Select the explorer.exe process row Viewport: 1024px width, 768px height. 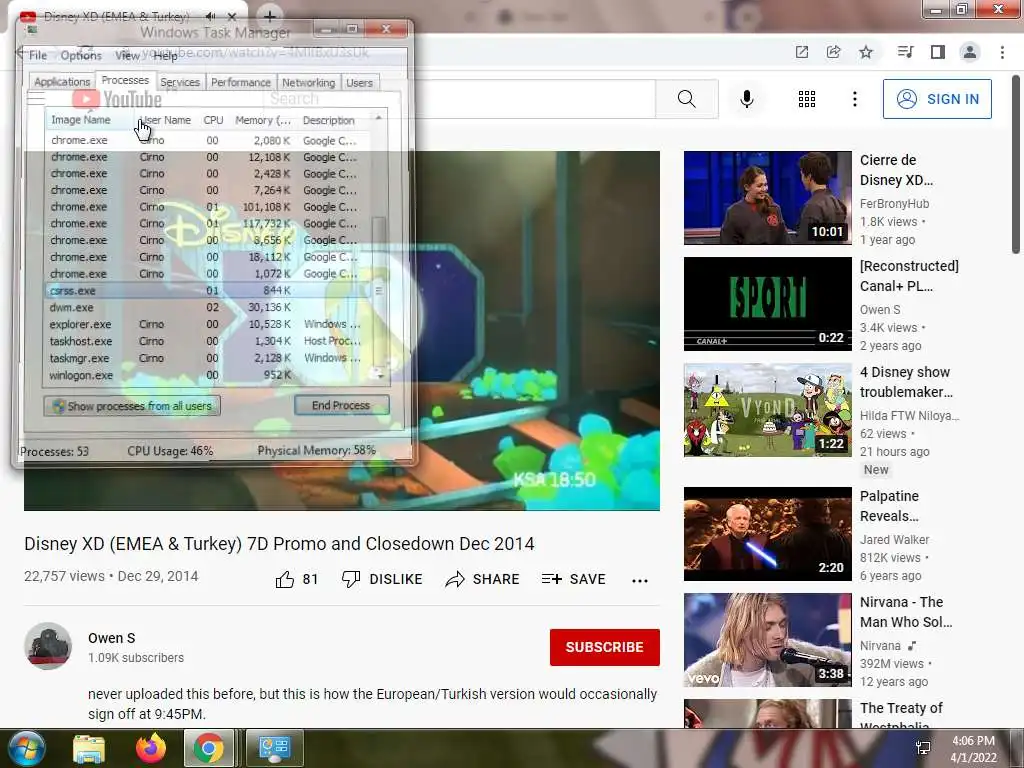(209, 325)
